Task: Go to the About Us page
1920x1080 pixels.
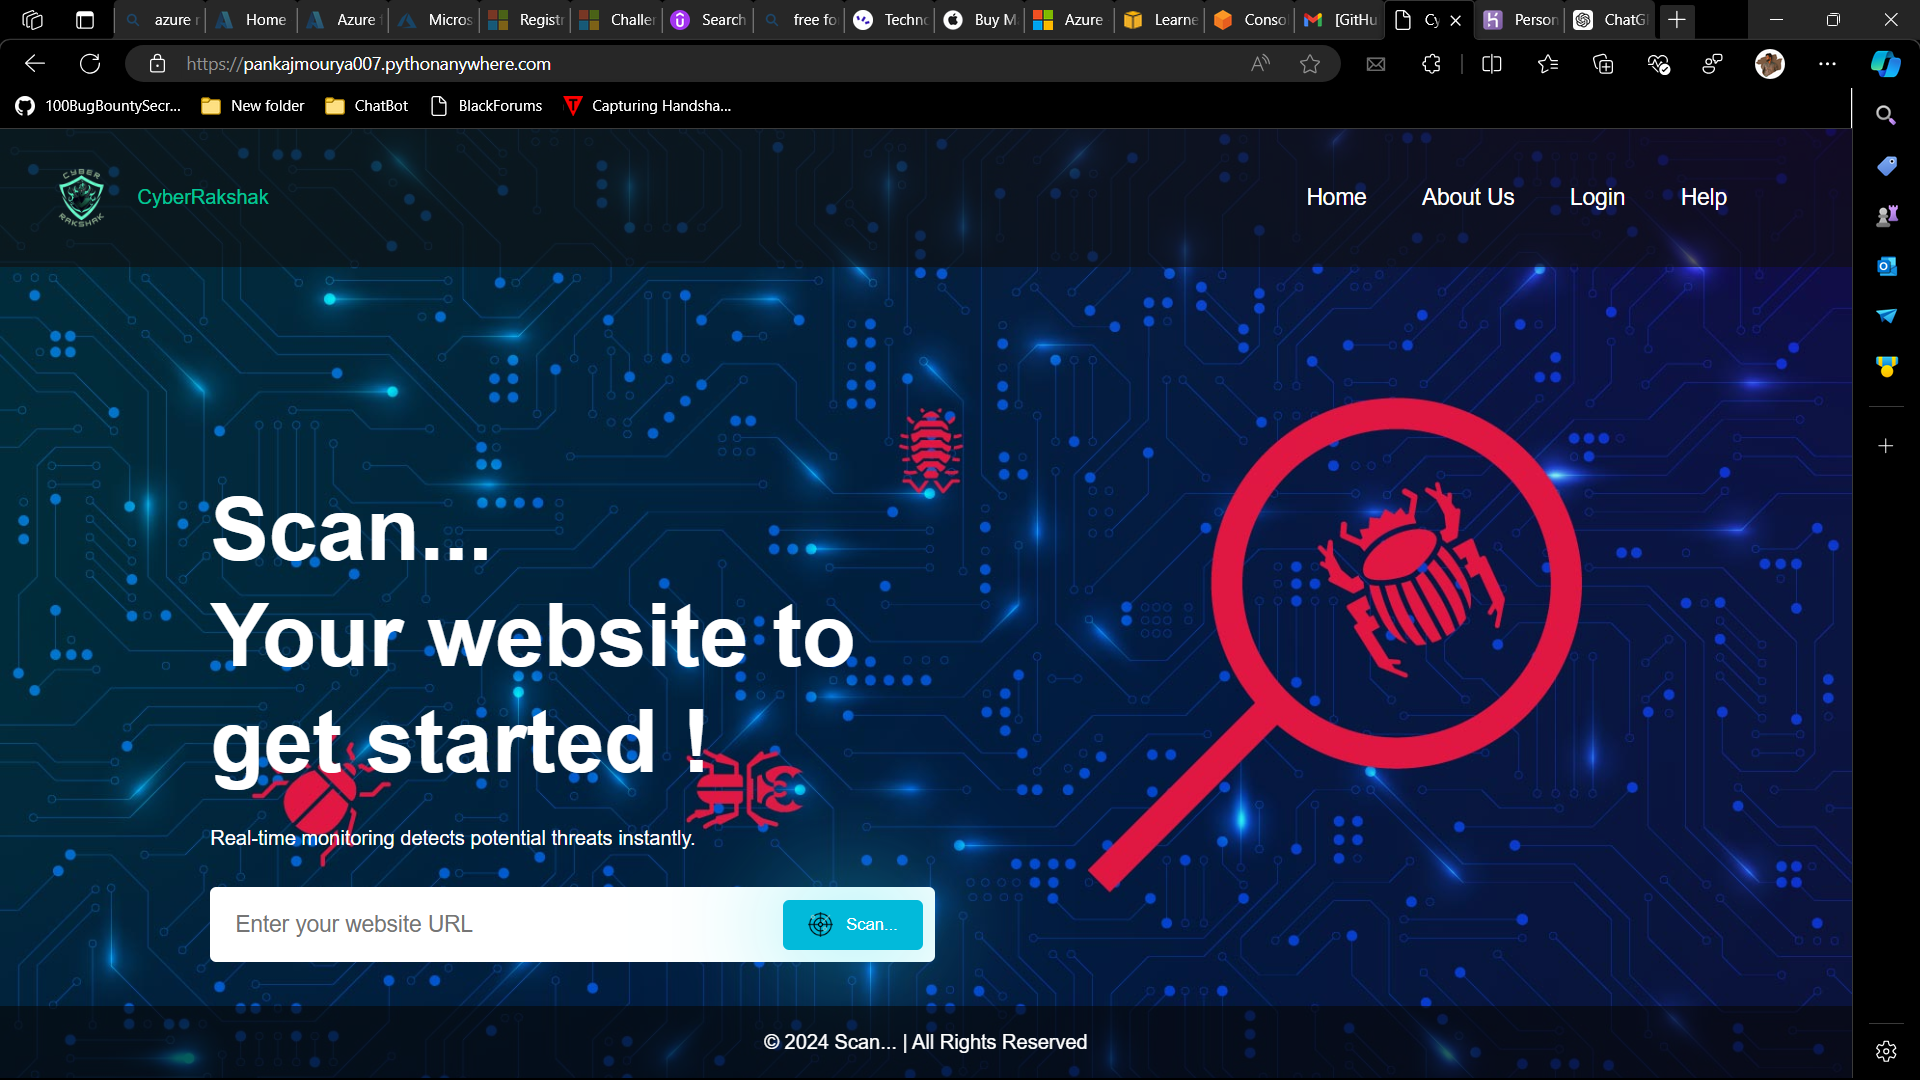Action: pyautogui.click(x=1467, y=197)
